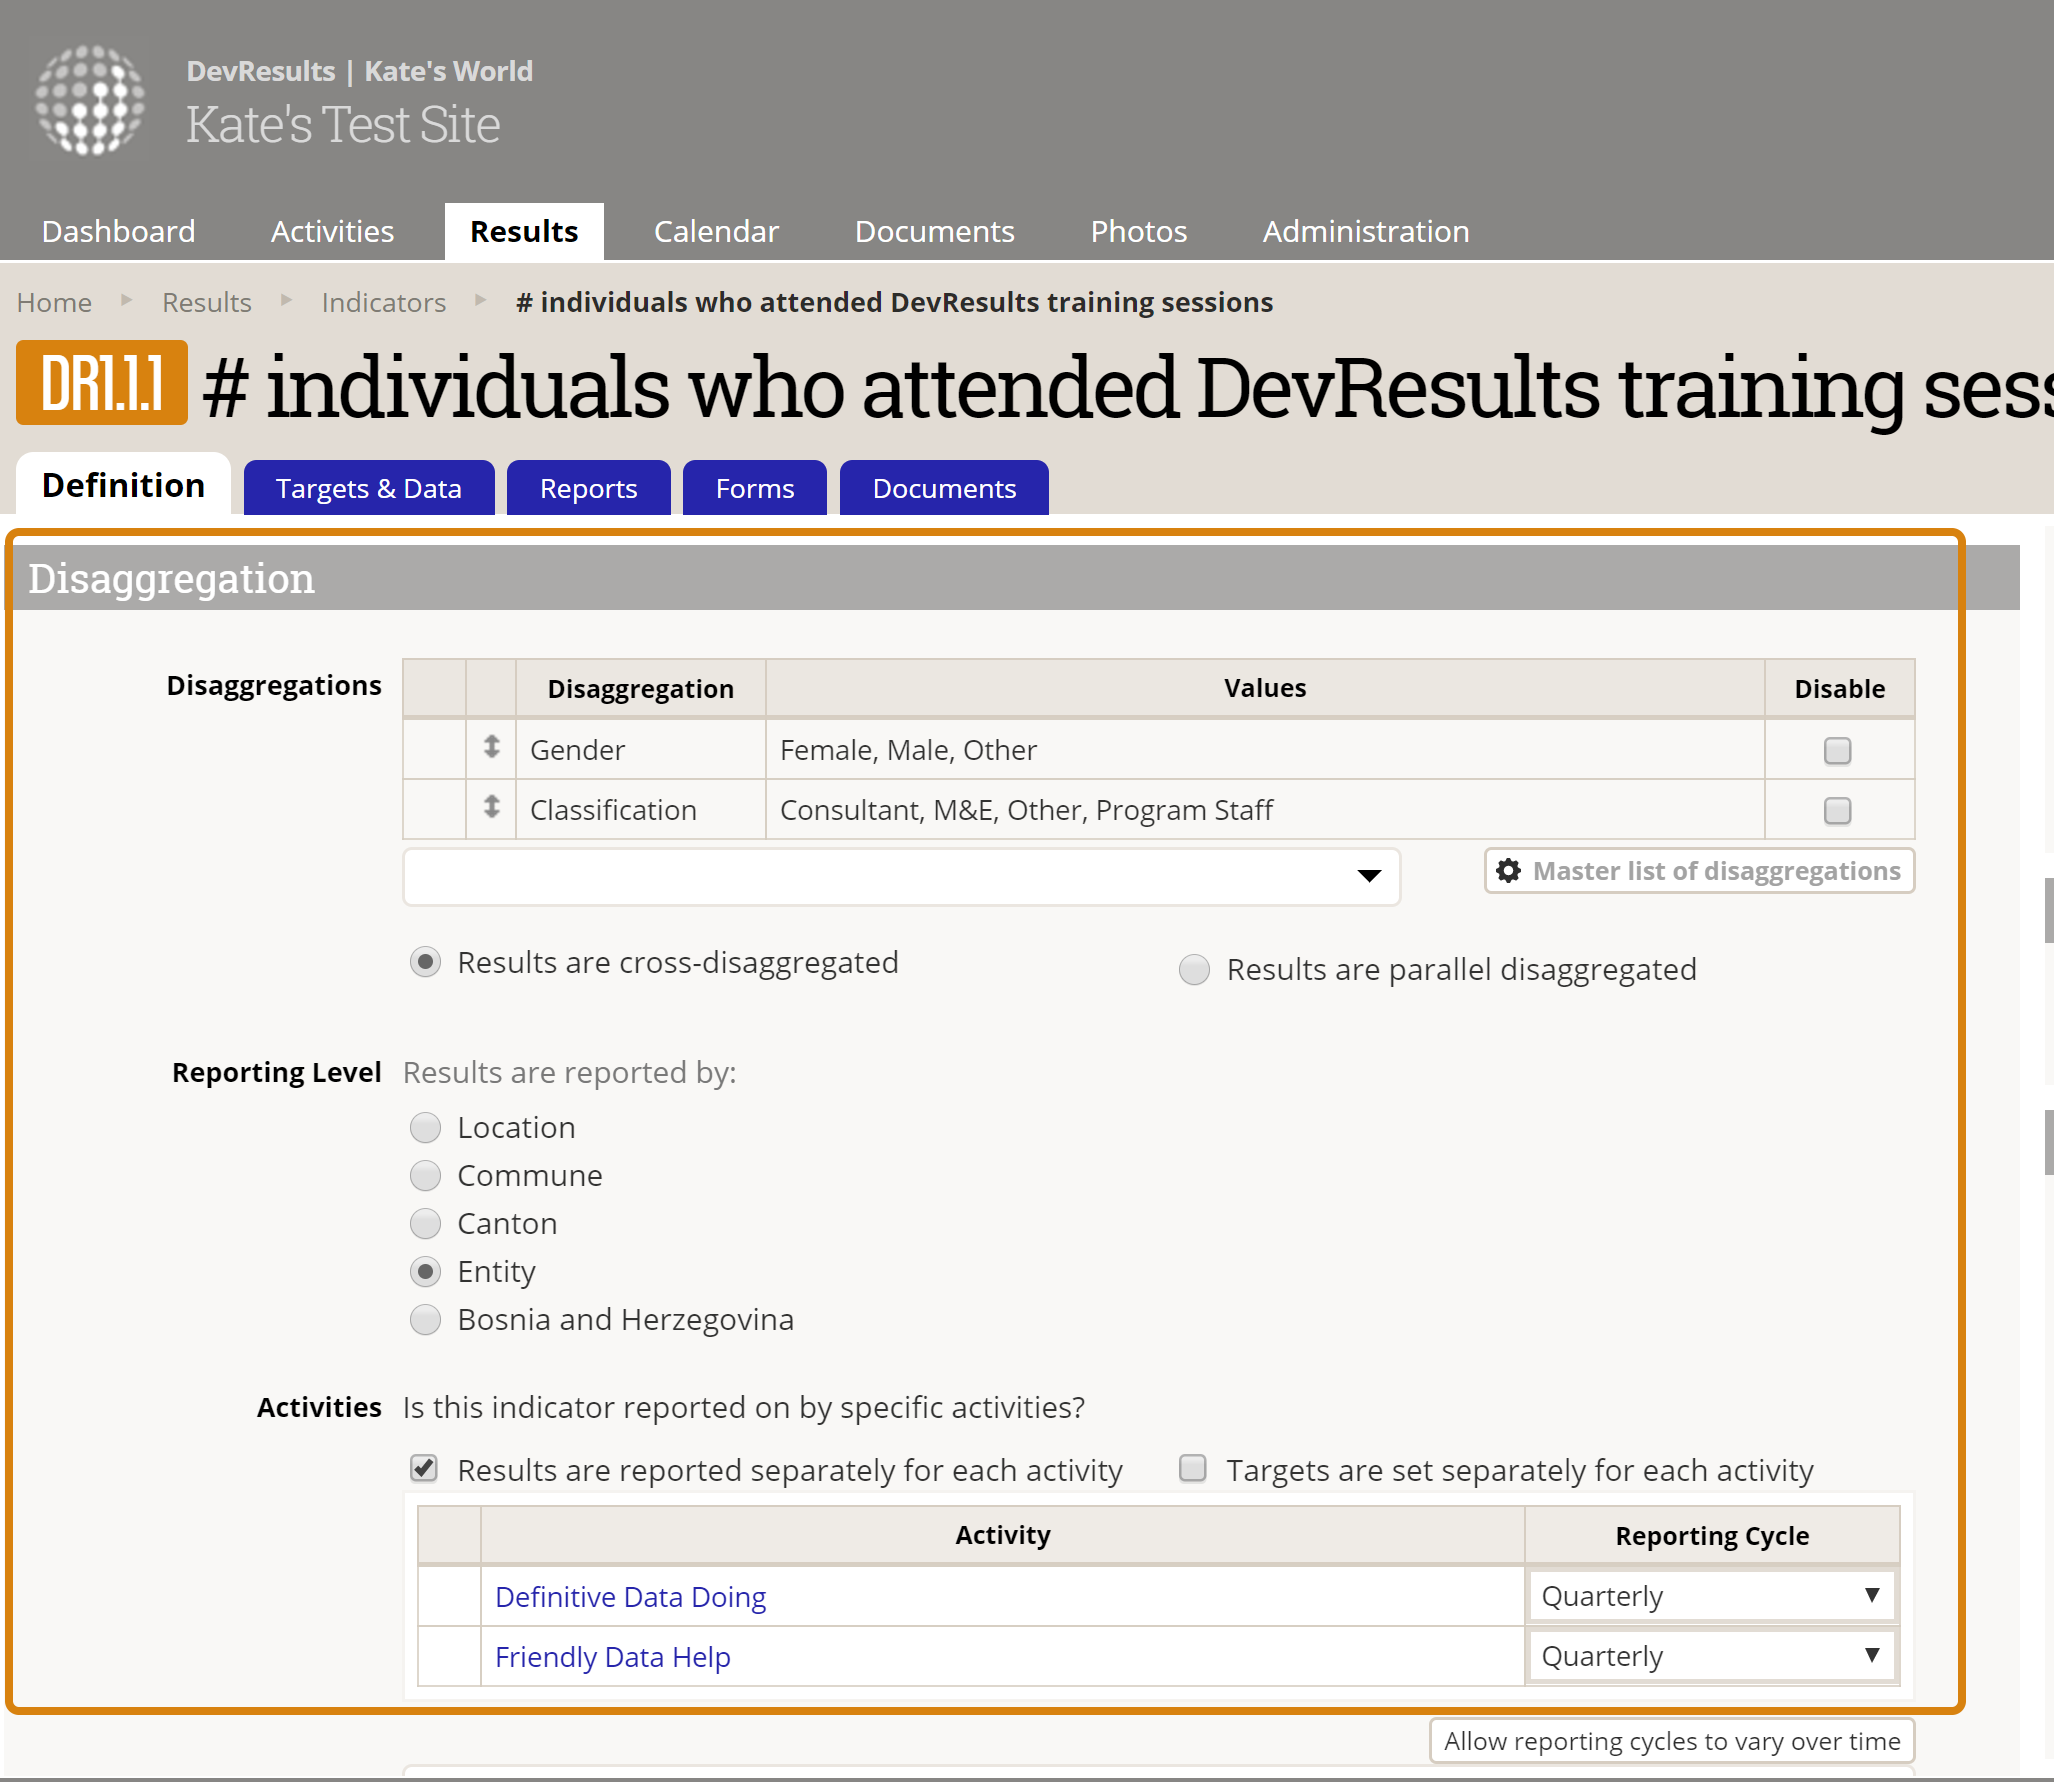Open Master list of disaggregations gear button
The width and height of the screenshot is (2054, 1782).
[x=1699, y=871]
